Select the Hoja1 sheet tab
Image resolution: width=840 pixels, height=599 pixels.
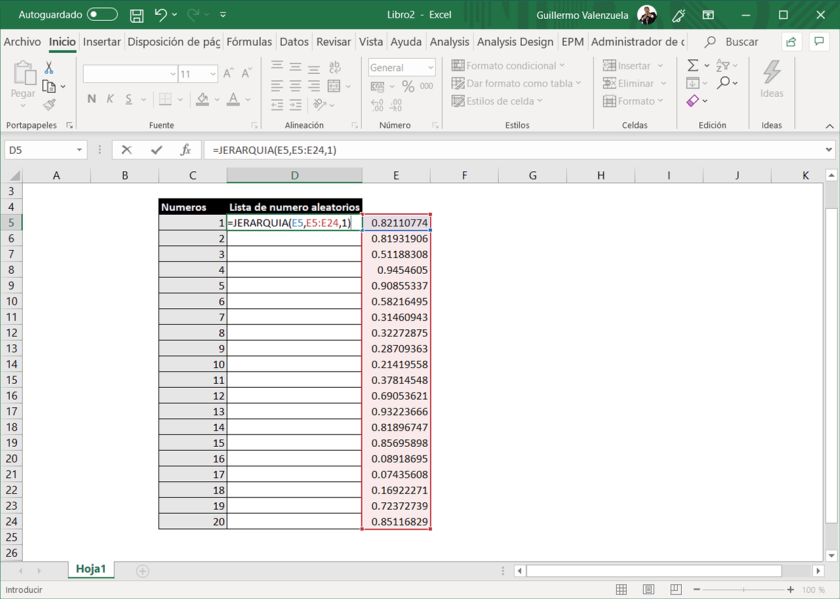[x=90, y=569]
